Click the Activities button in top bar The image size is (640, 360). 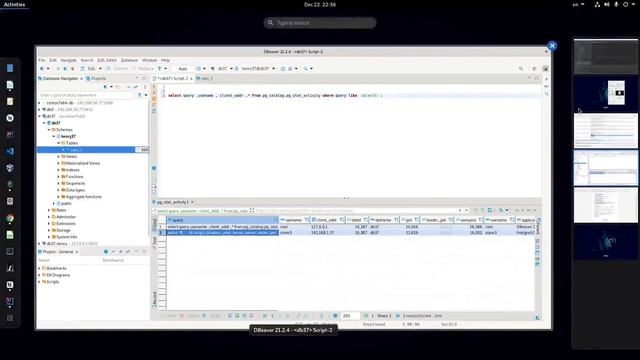tap(14, 4)
